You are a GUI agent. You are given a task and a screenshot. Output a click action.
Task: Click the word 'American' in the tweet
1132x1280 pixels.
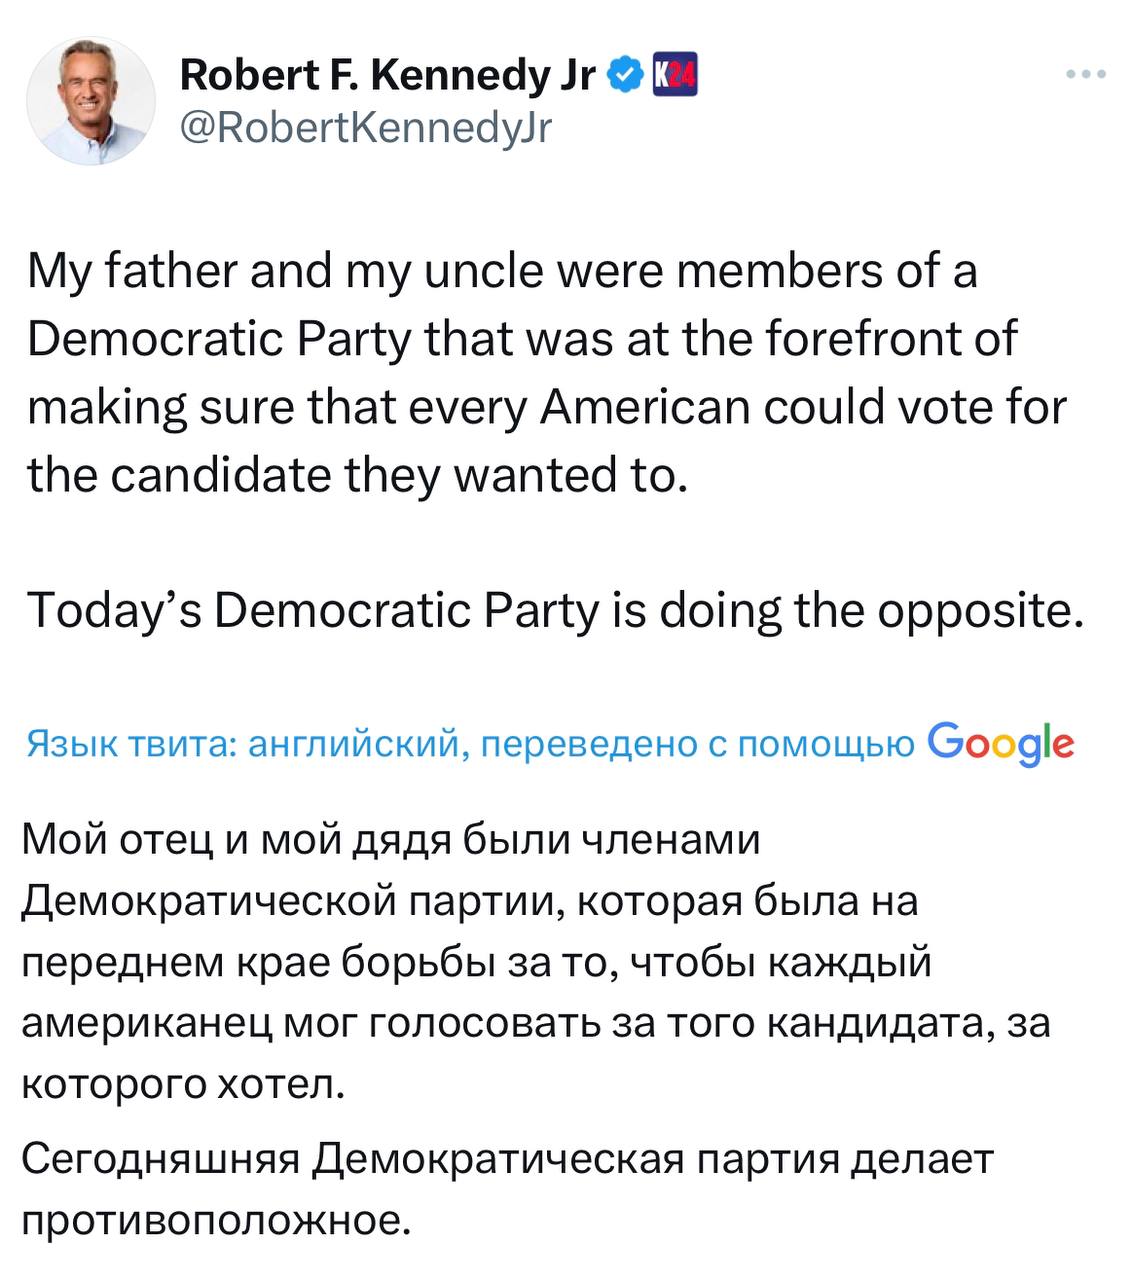pyautogui.click(x=645, y=407)
